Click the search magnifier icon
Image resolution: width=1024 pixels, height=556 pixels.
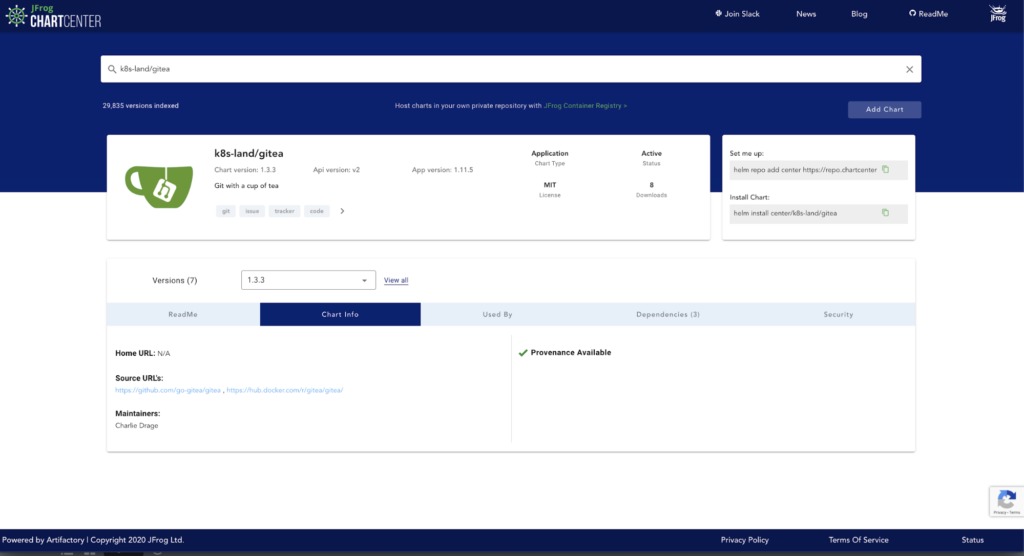tap(112, 69)
